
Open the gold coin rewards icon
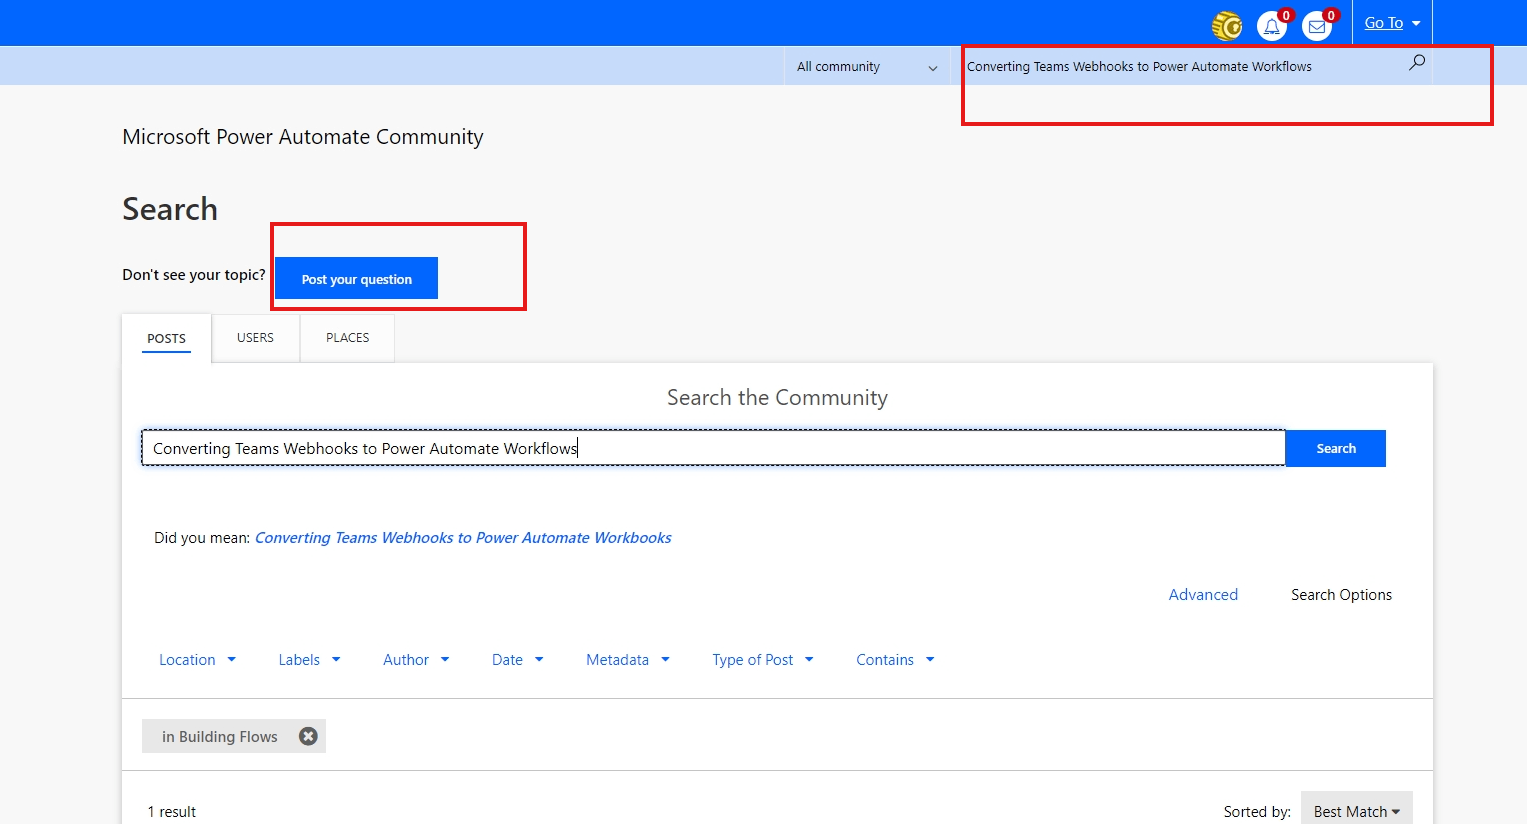[x=1226, y=26]
